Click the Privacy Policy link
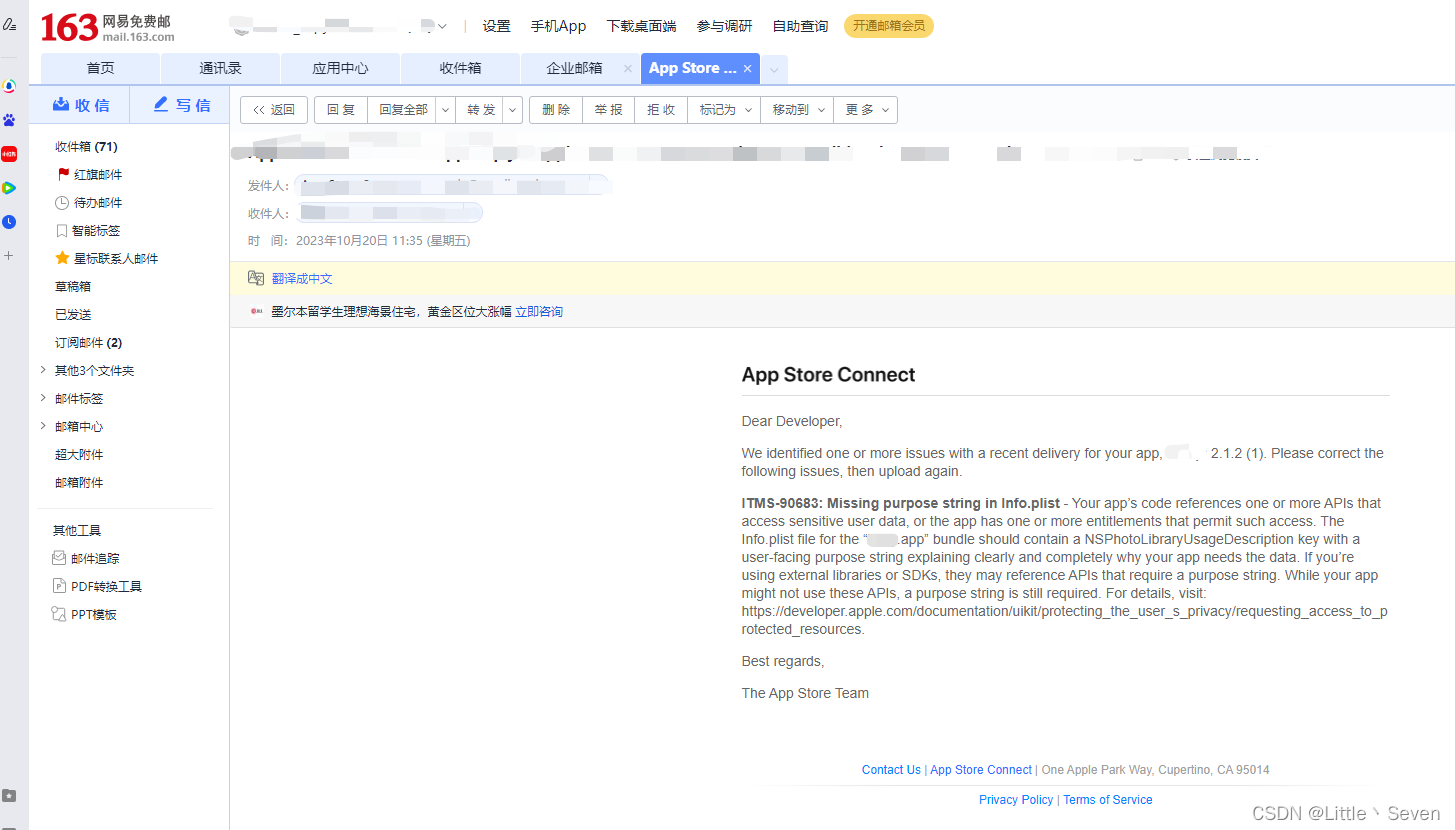This screenshot has width=1455, height=830. click(1016, 800)
